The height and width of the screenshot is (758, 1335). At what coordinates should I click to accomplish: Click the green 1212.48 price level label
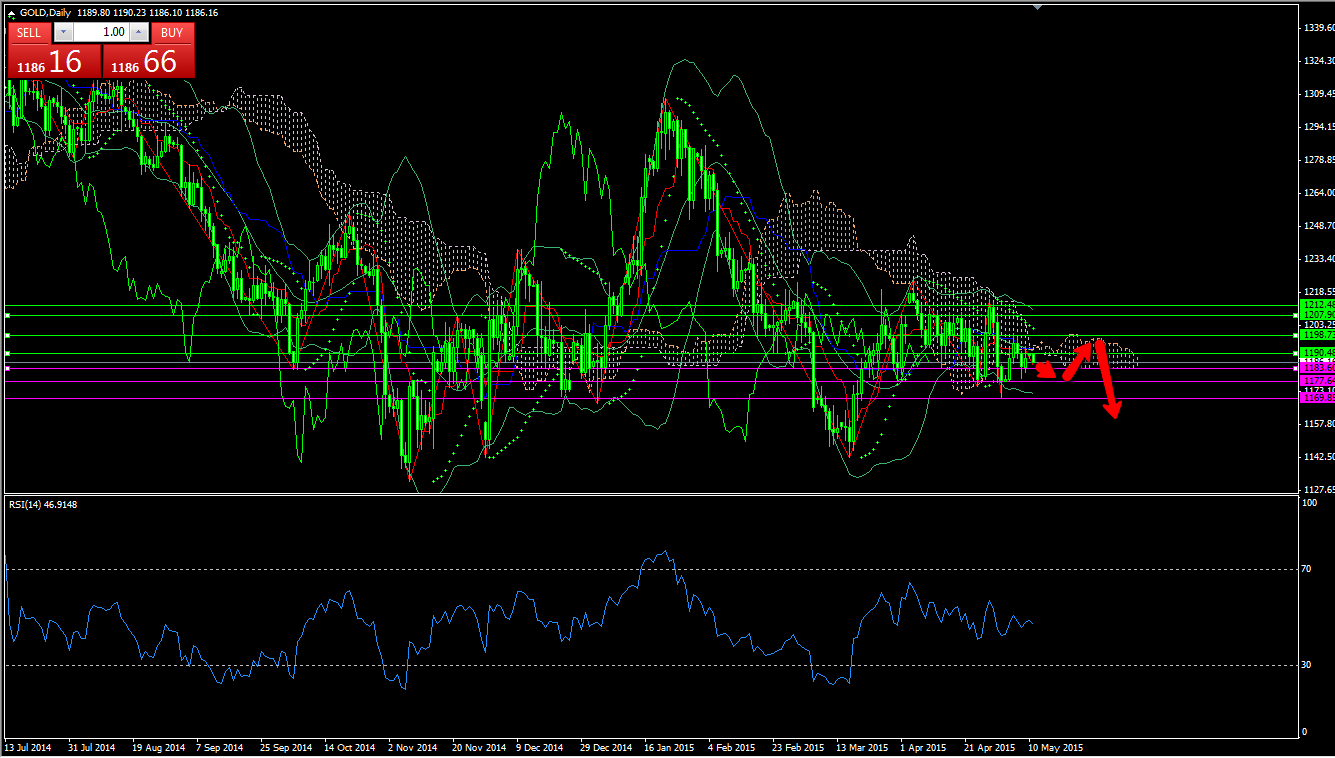click(1315, 304)
